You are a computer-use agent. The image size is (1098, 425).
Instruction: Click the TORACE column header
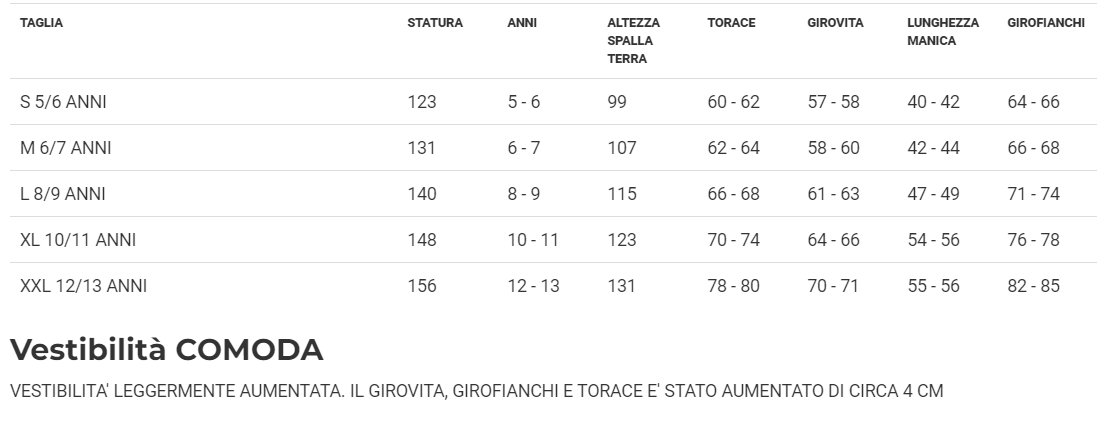point(731,23)
